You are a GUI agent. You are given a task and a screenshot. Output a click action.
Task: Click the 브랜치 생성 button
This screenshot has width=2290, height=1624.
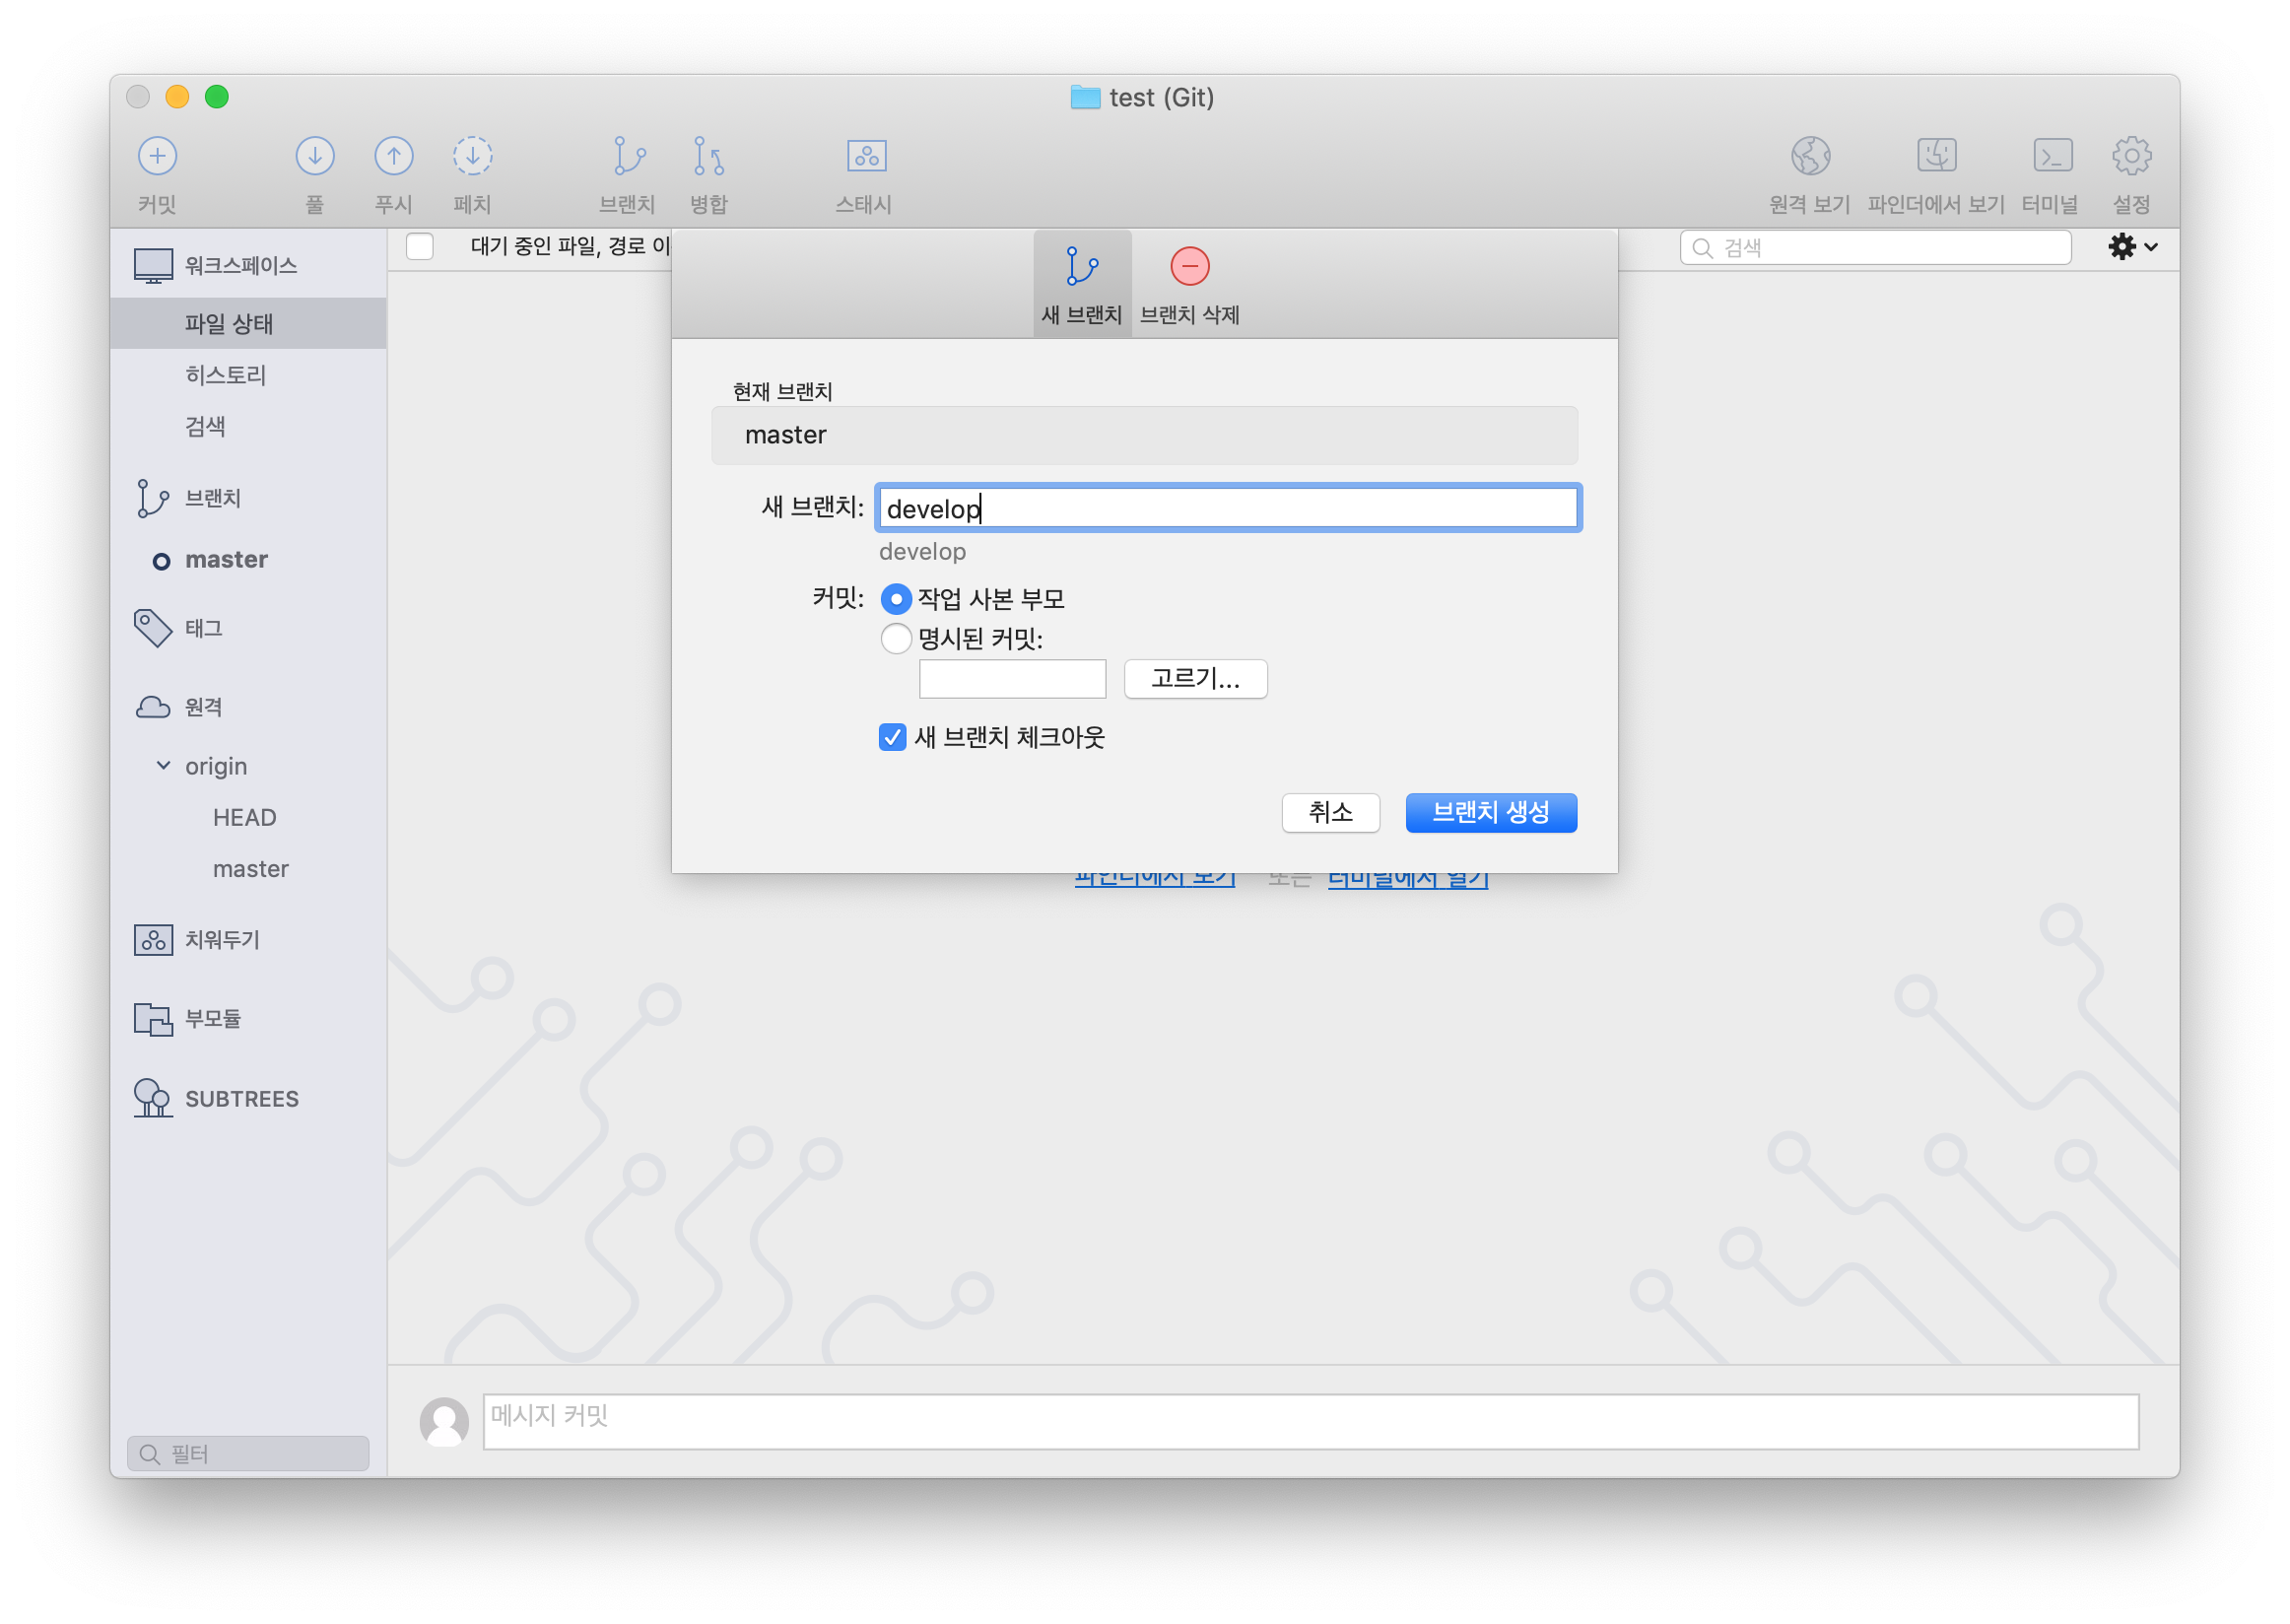[x=1490, y=812]
